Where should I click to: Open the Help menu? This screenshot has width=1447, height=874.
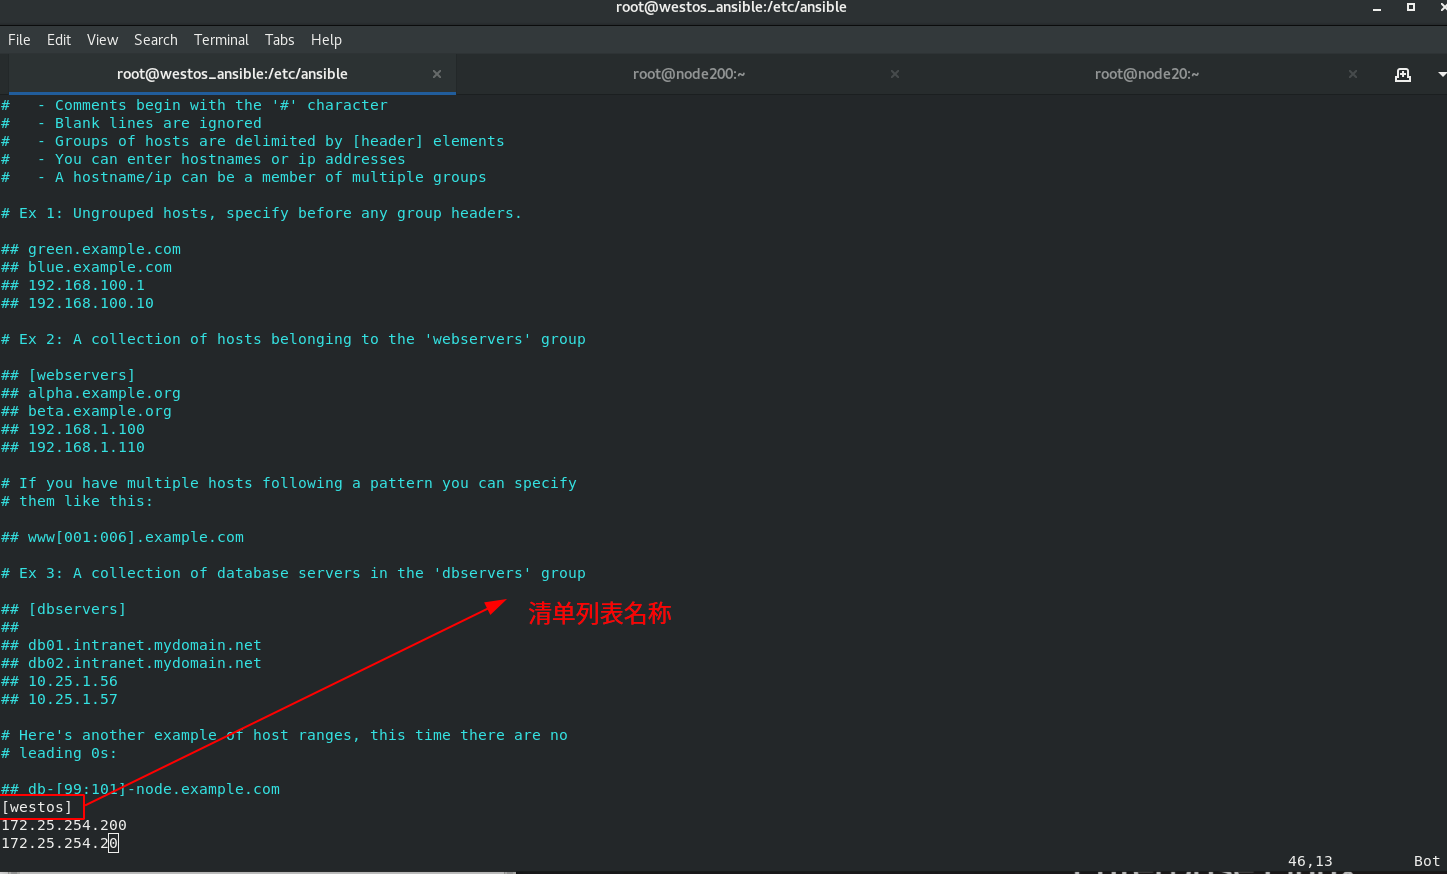point(326,40)
